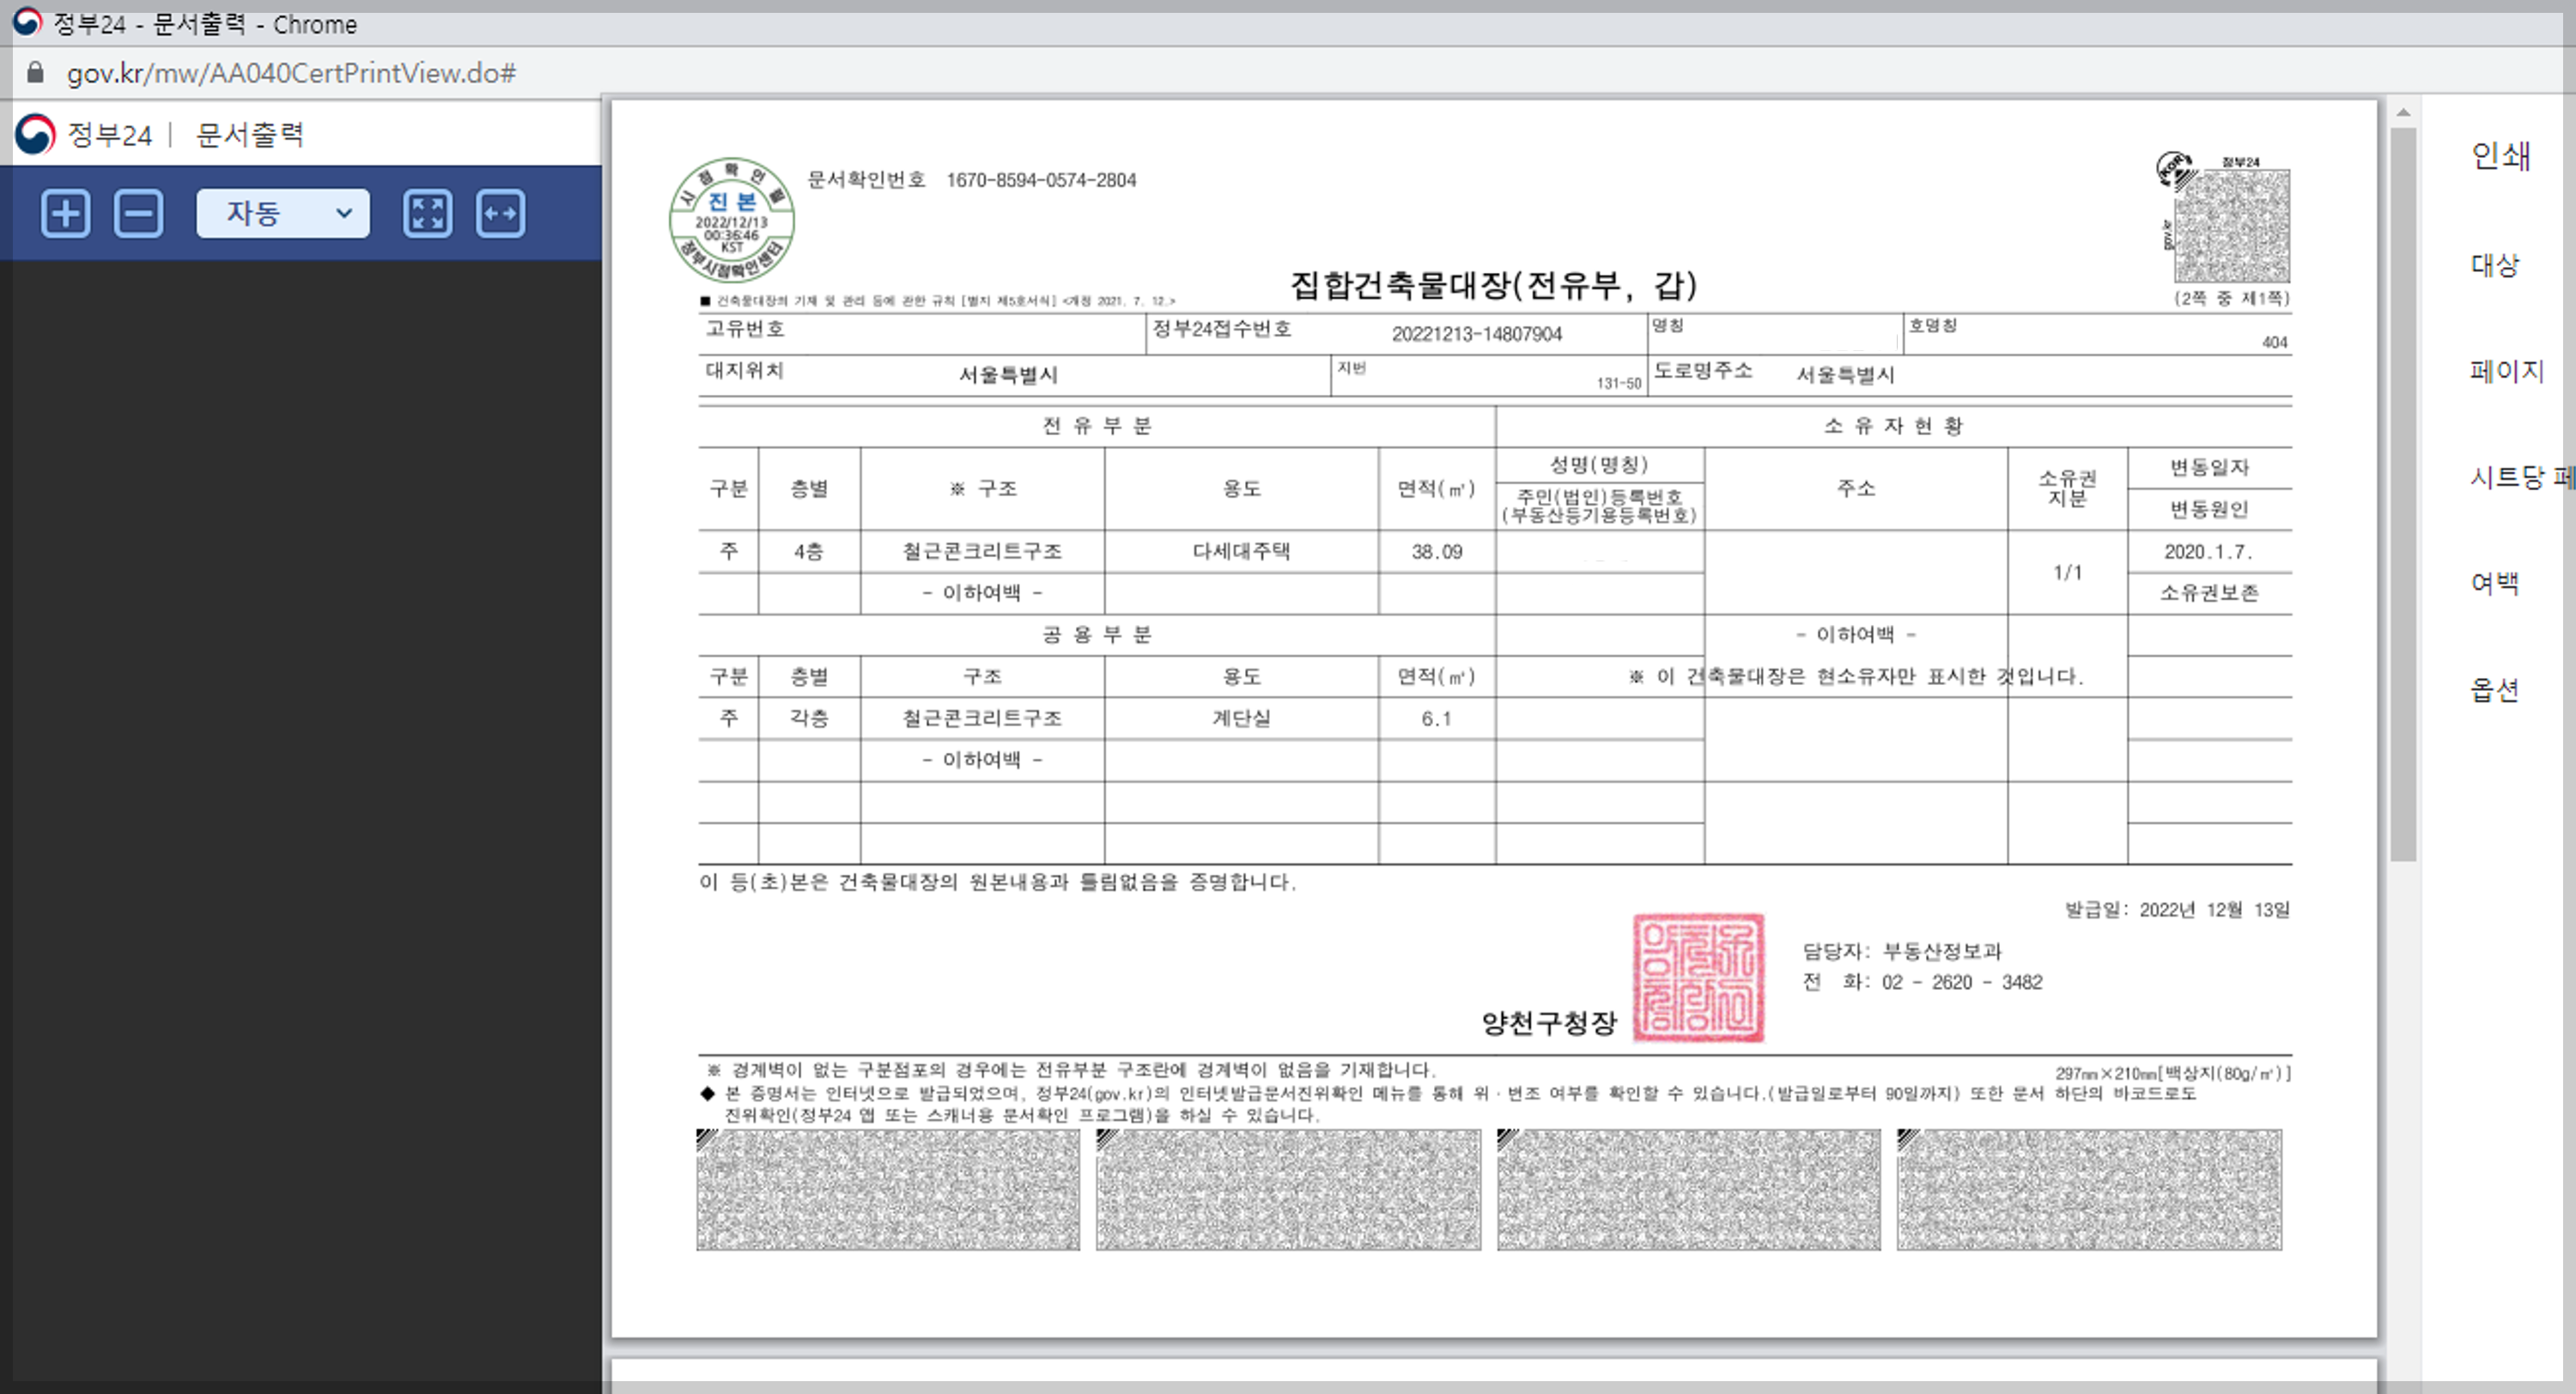Click the fit-to-width arrows icon
The width and height of the screenshot is (2576, 1394).
pos(500,213)
